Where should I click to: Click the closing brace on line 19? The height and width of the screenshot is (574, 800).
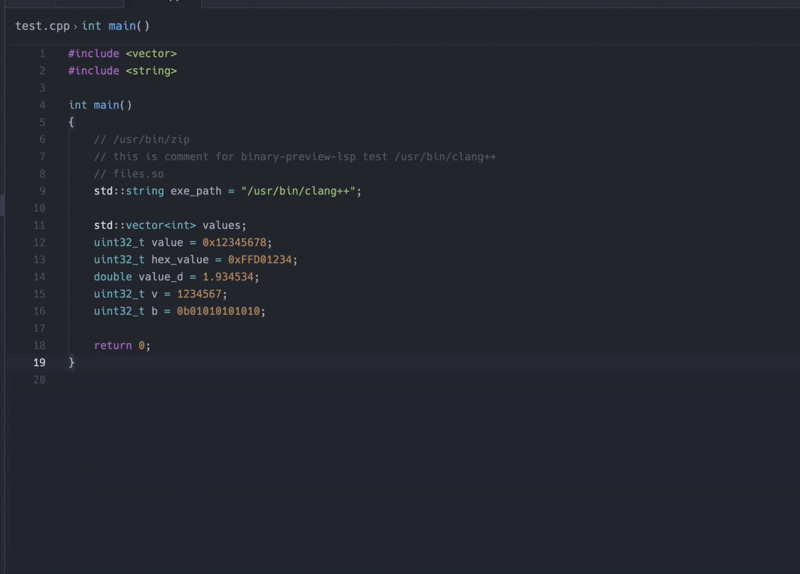click(71, 362)
